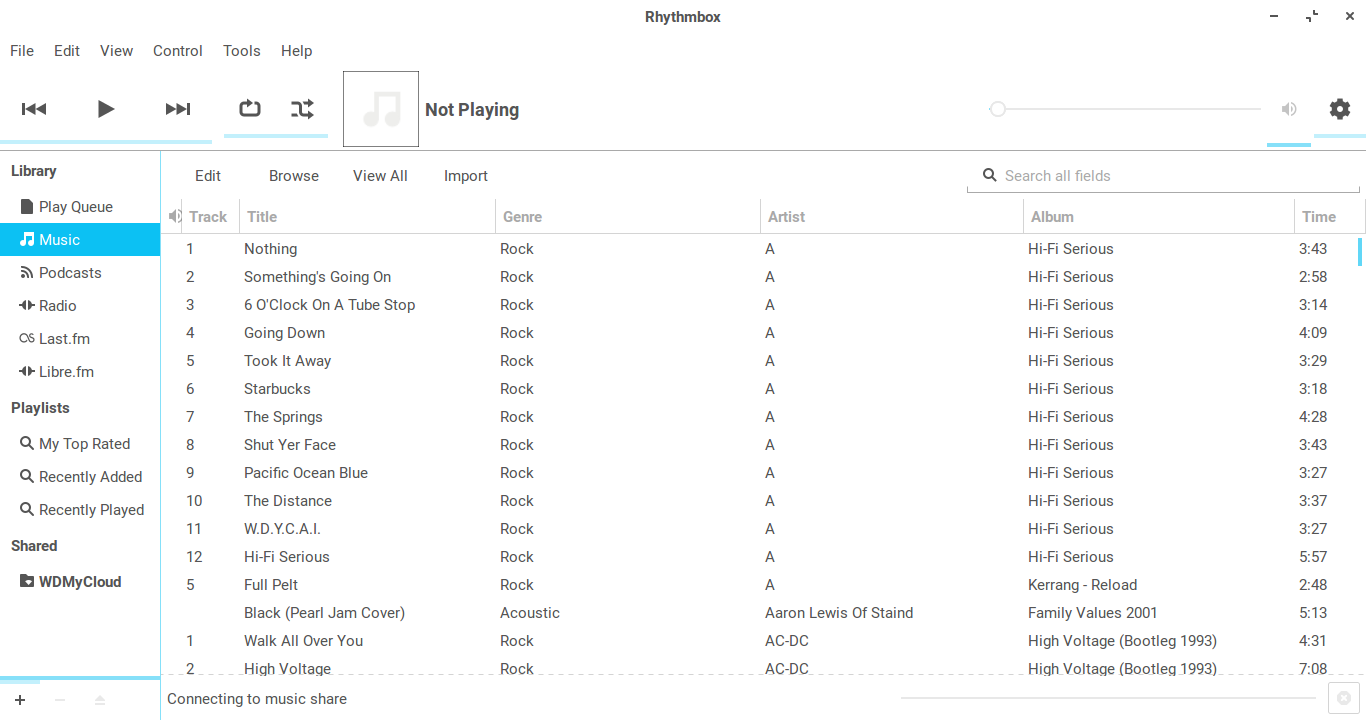Image resolution: width=1366 pixels, height=720 pixels.
Task: Click Aaron Lewis Of Staind artist cell
Action: [x=839, y=613]
